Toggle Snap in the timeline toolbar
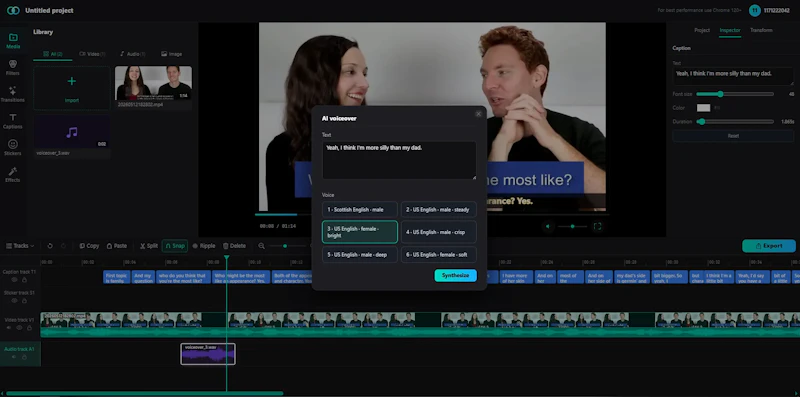800x397 pixels. coord(175,246)
